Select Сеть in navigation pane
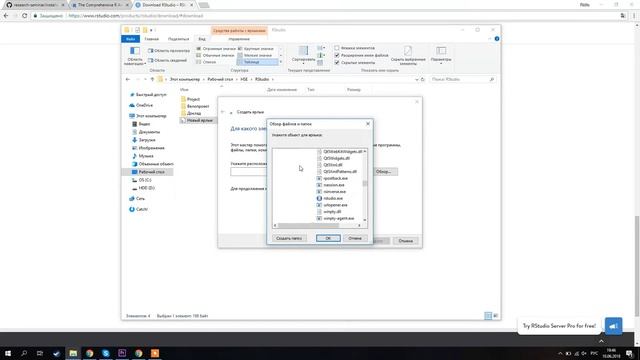Image resolution: width=640 pixels, height=360 pixels. click(x=137, y=198)
